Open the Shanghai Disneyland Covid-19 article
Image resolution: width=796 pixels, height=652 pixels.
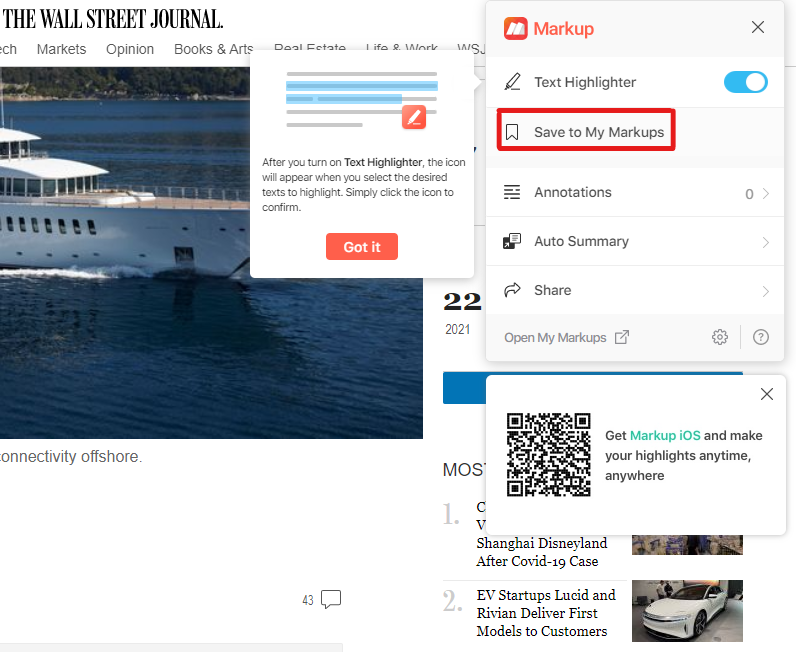tap(542, 552)
